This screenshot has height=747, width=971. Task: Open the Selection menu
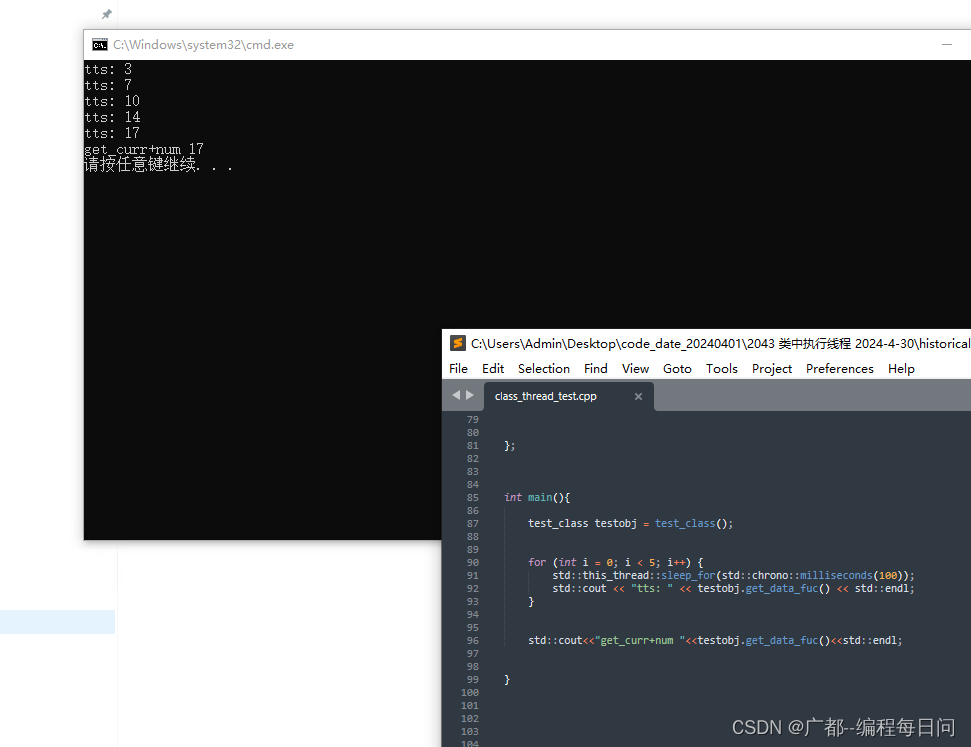pos(544,369)
